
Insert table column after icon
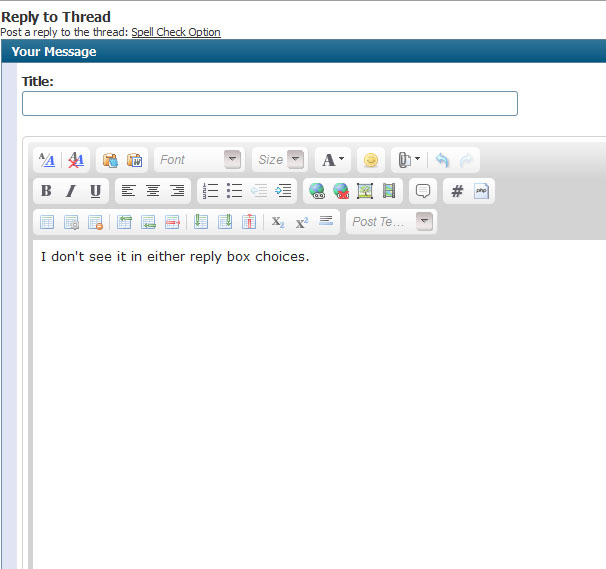[x=225, y=222]
